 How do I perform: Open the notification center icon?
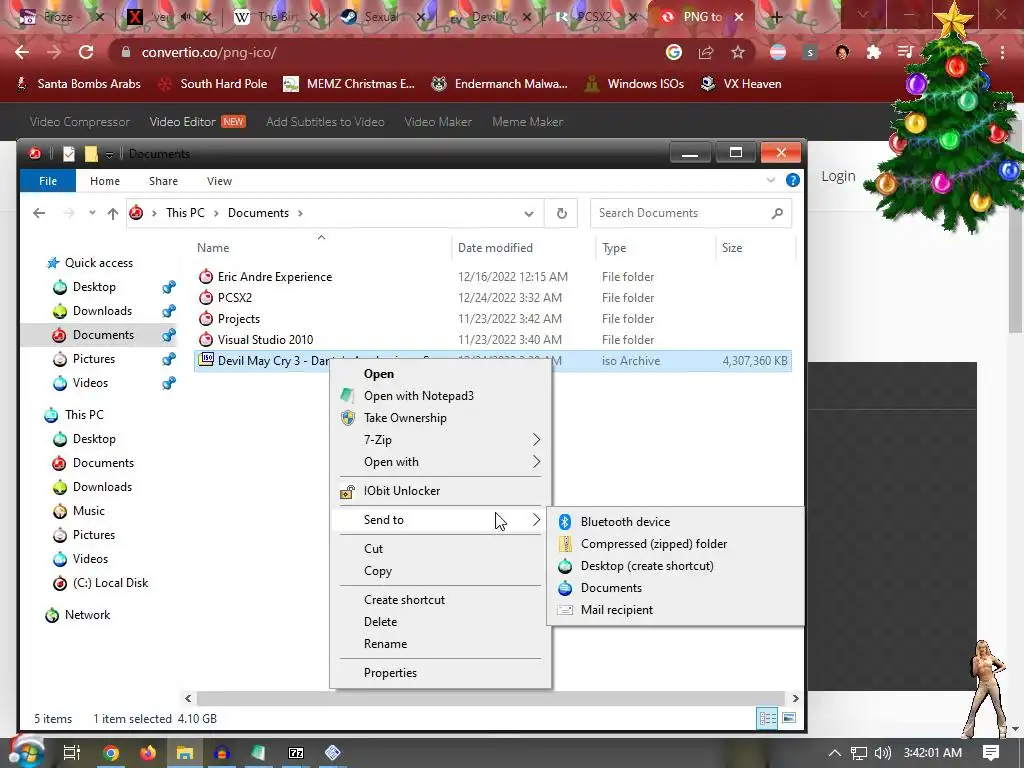991,753
